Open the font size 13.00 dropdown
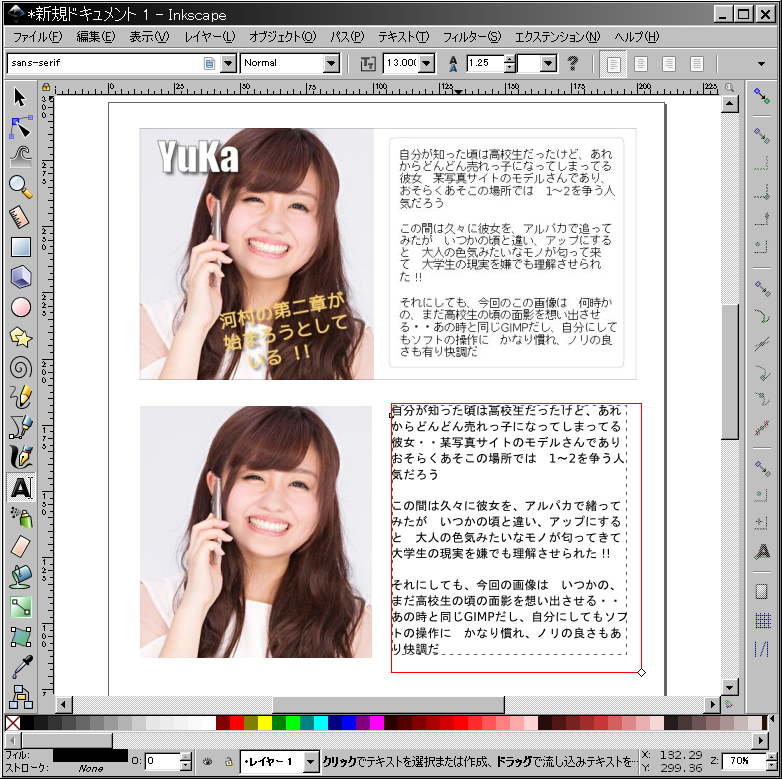 tap(426, 63)
